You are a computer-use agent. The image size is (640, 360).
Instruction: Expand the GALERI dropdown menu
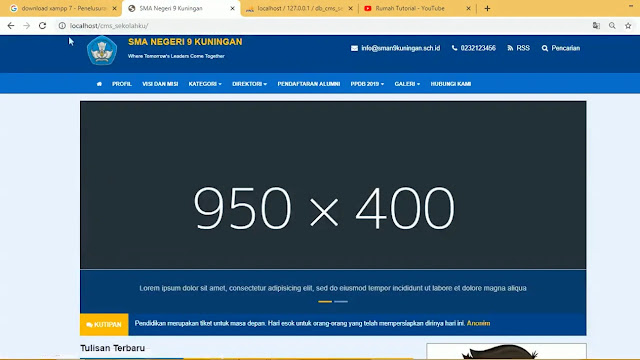click(407, 84)
